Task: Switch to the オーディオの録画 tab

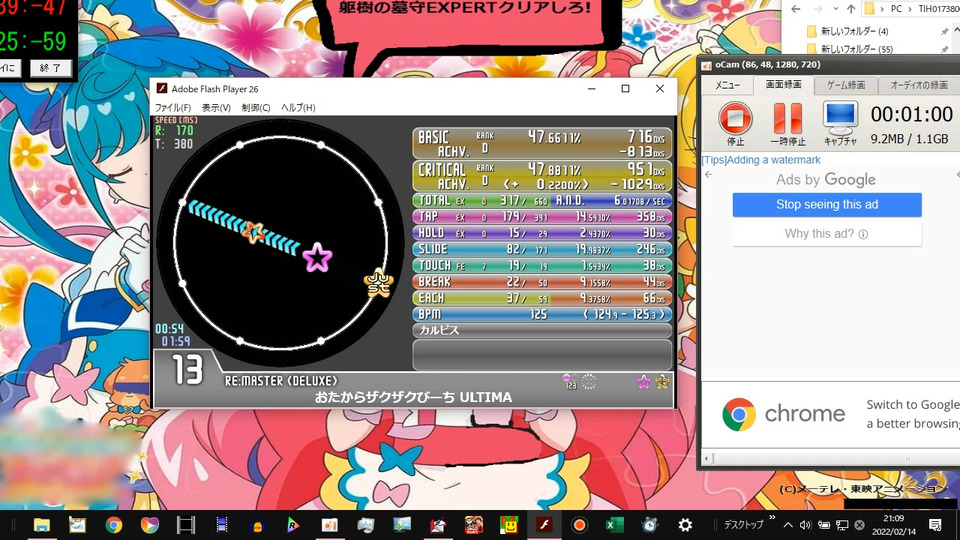Action: pos(919,85)
